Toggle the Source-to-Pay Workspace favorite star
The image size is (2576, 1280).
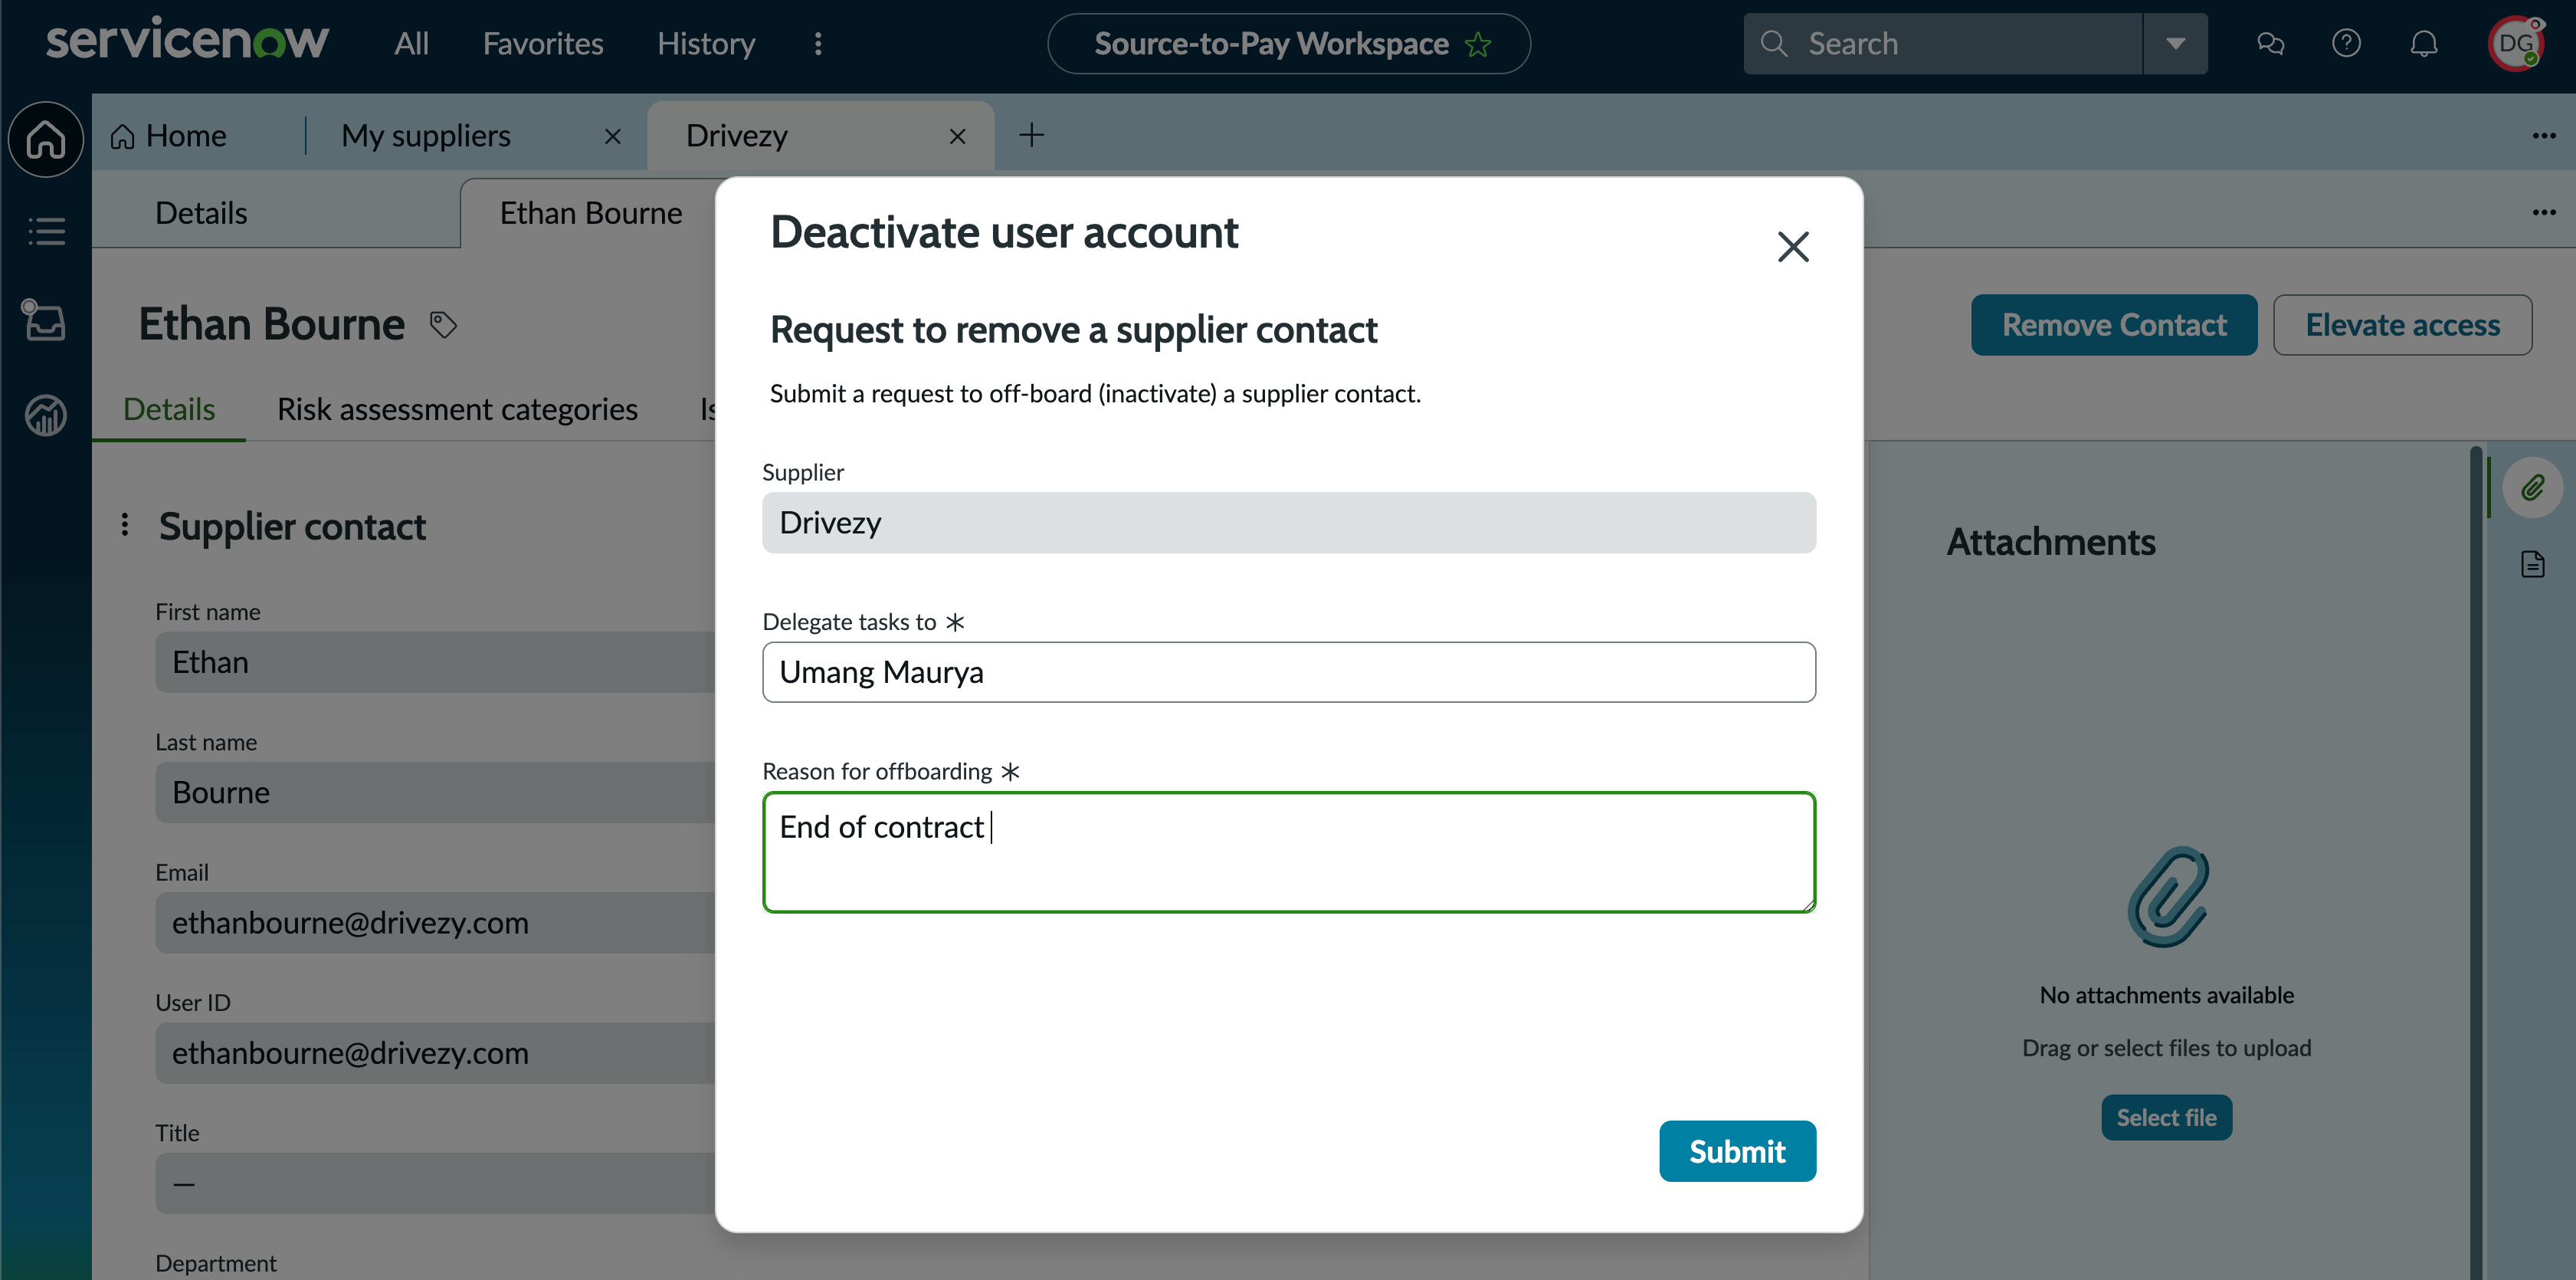tap(1477, 44)
